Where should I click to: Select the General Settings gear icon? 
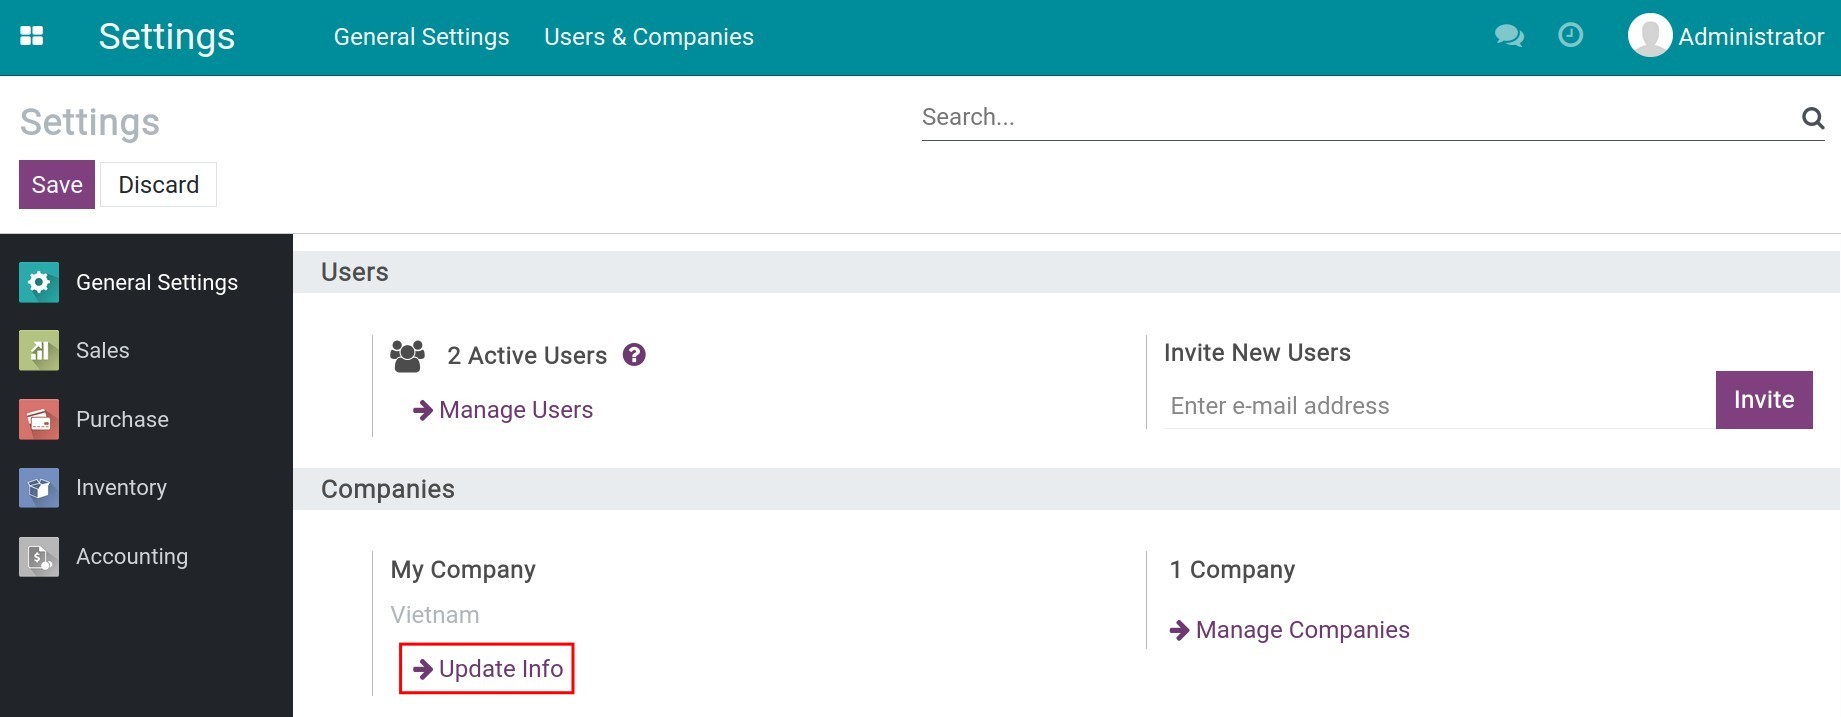click(39, 282)
